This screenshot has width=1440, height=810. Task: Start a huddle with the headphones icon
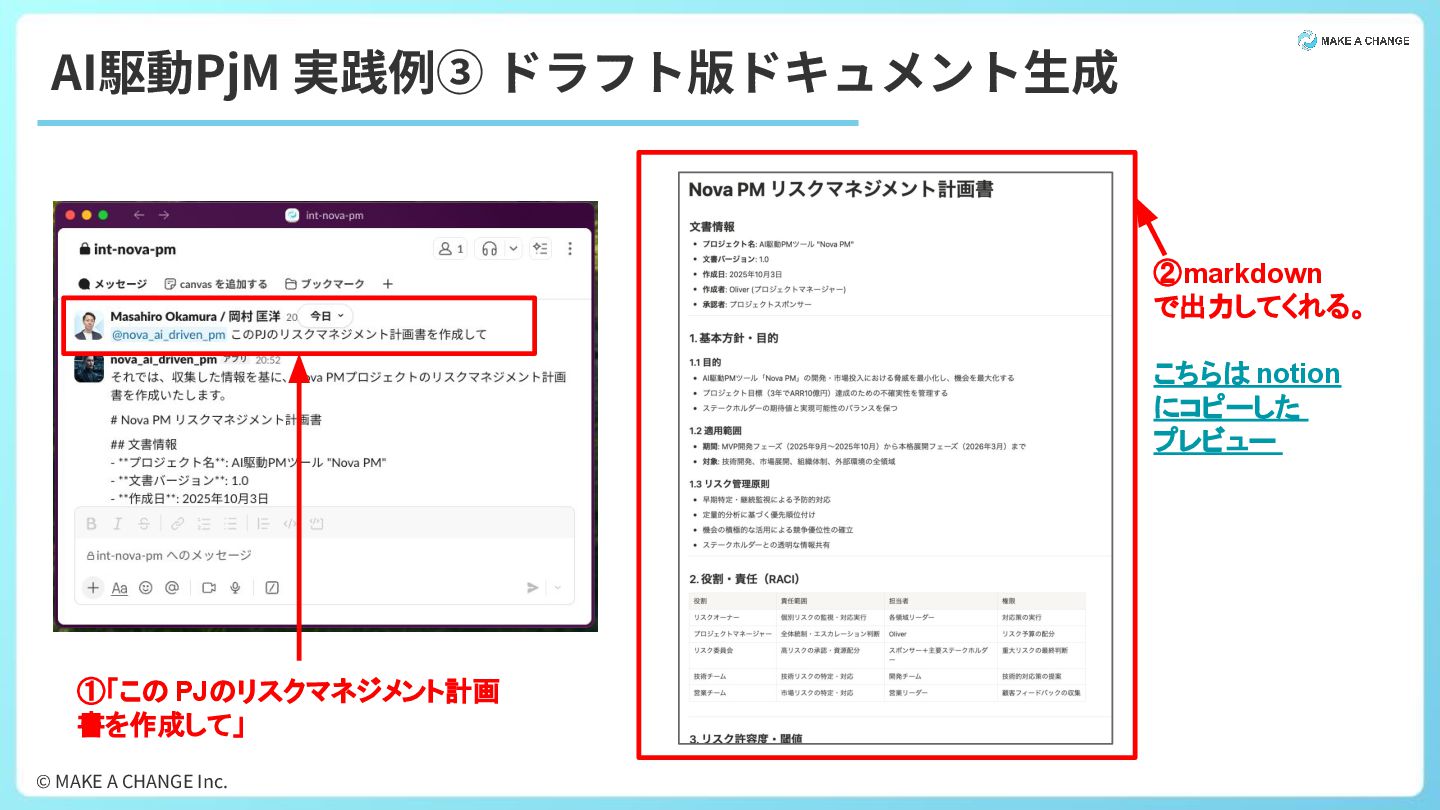click(x=490, y=249)
